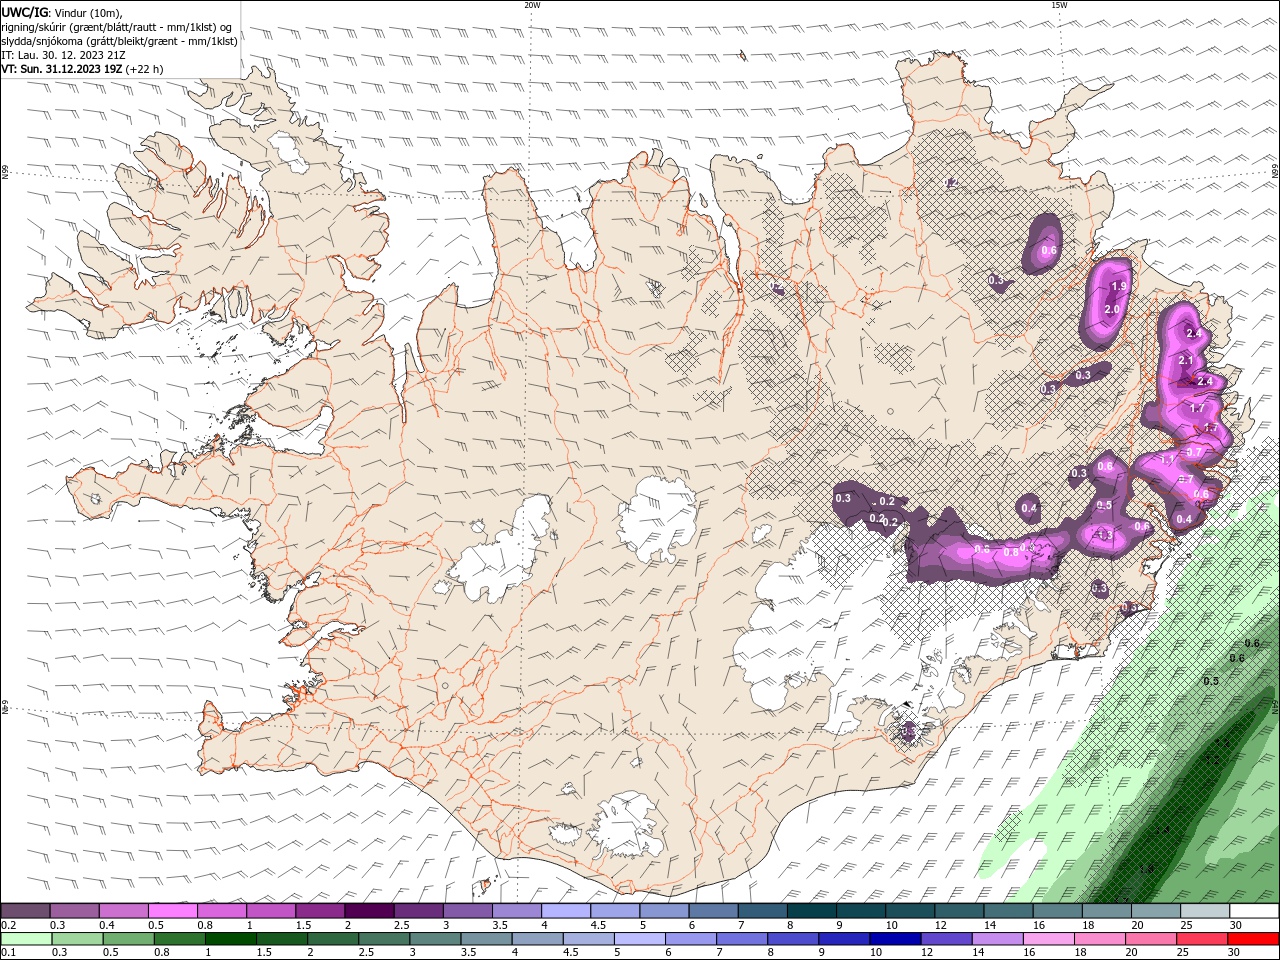The image size is (1280, 960).
Task: Select the violet bottom swatch labeled 12
Action: (945, 939)
